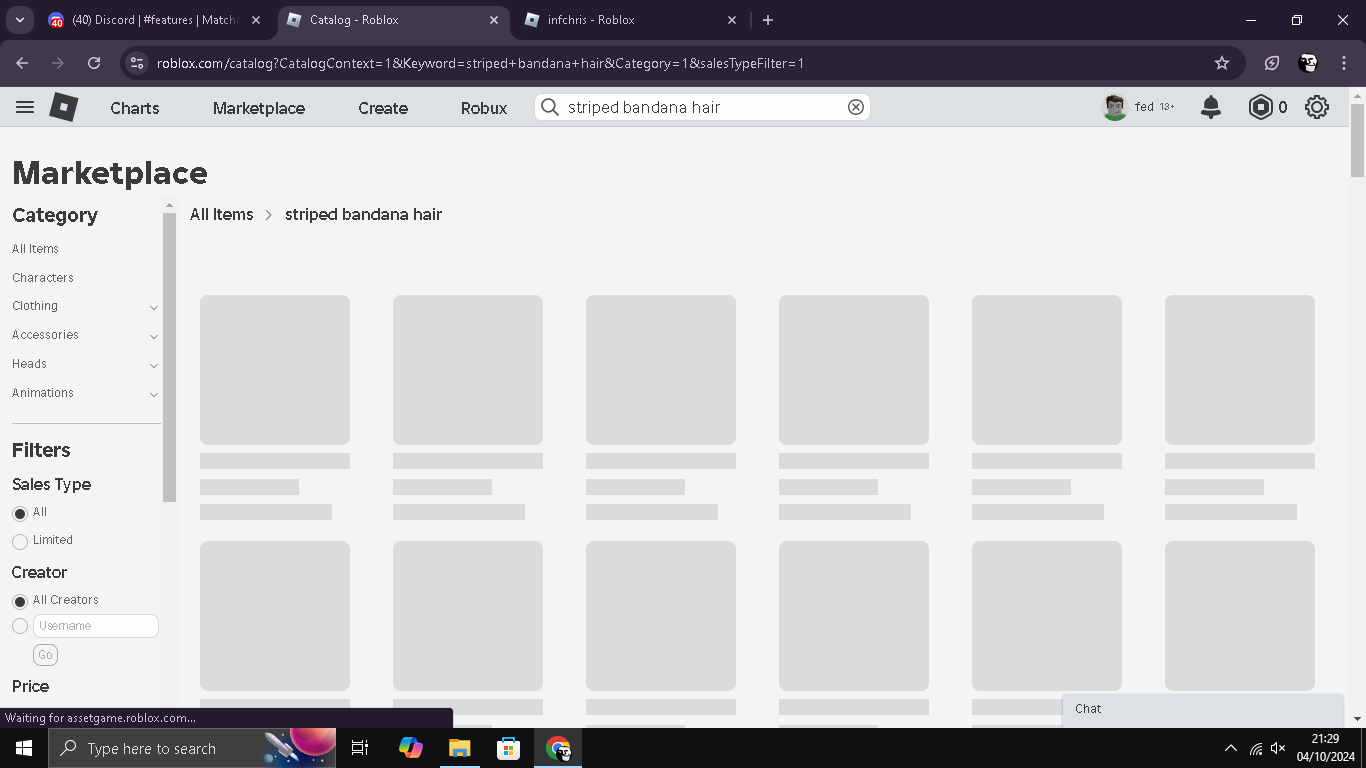View site information for roblox.com
Screen dimensions: 1366x768
[x=137, y=63]
